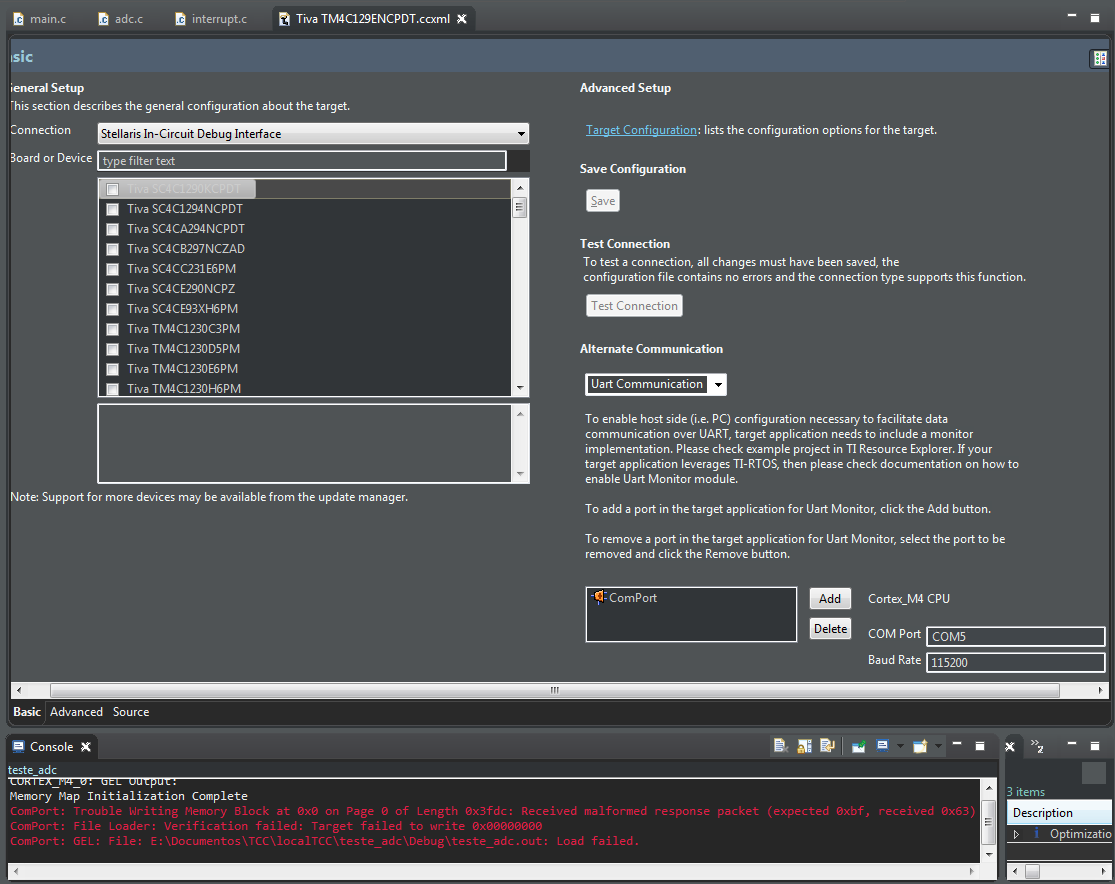Click the device list vertical scrollbar thumb
The image size is (1115, 884).
(x=520, y=208)
